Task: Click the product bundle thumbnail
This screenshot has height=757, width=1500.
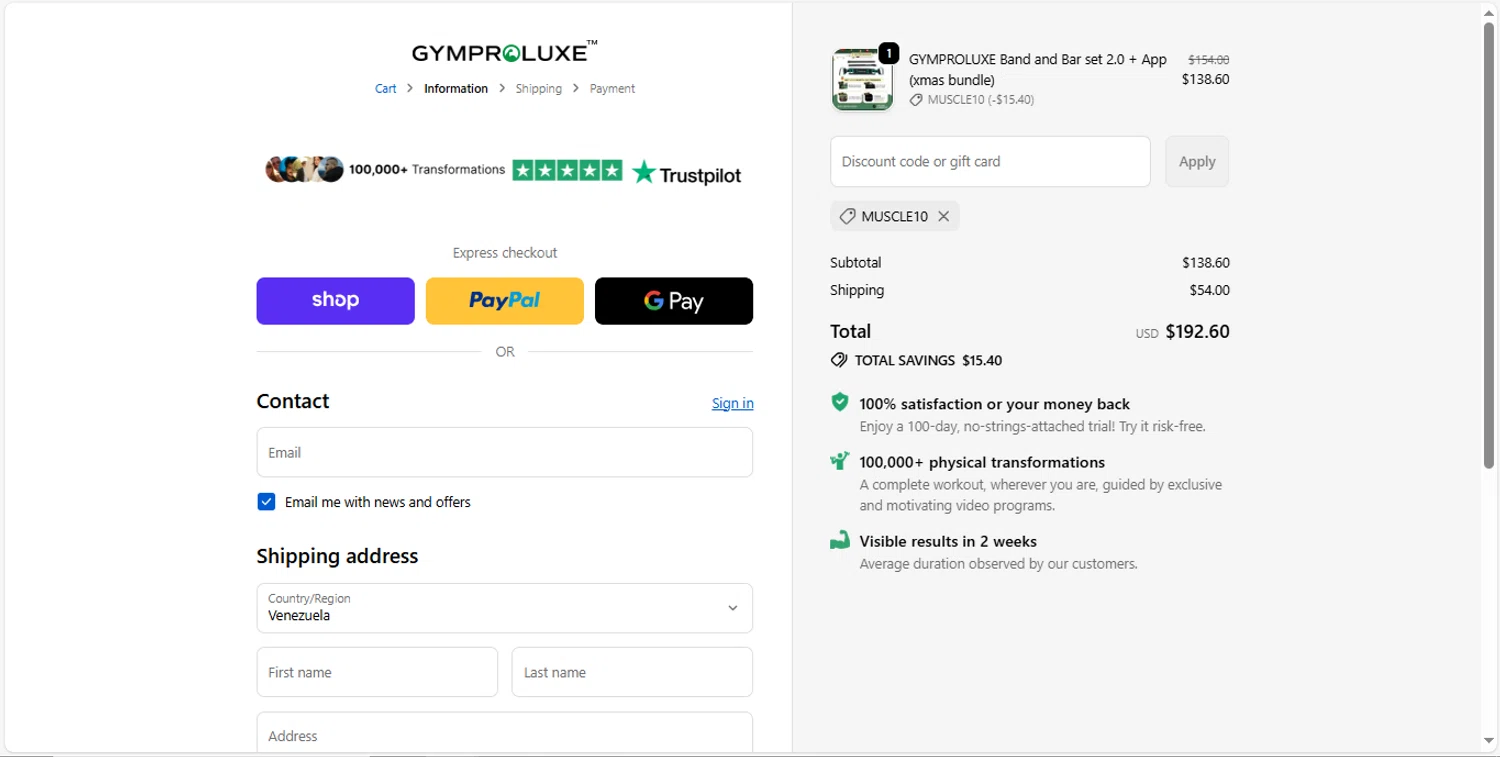Action: [x=862, y=80]
